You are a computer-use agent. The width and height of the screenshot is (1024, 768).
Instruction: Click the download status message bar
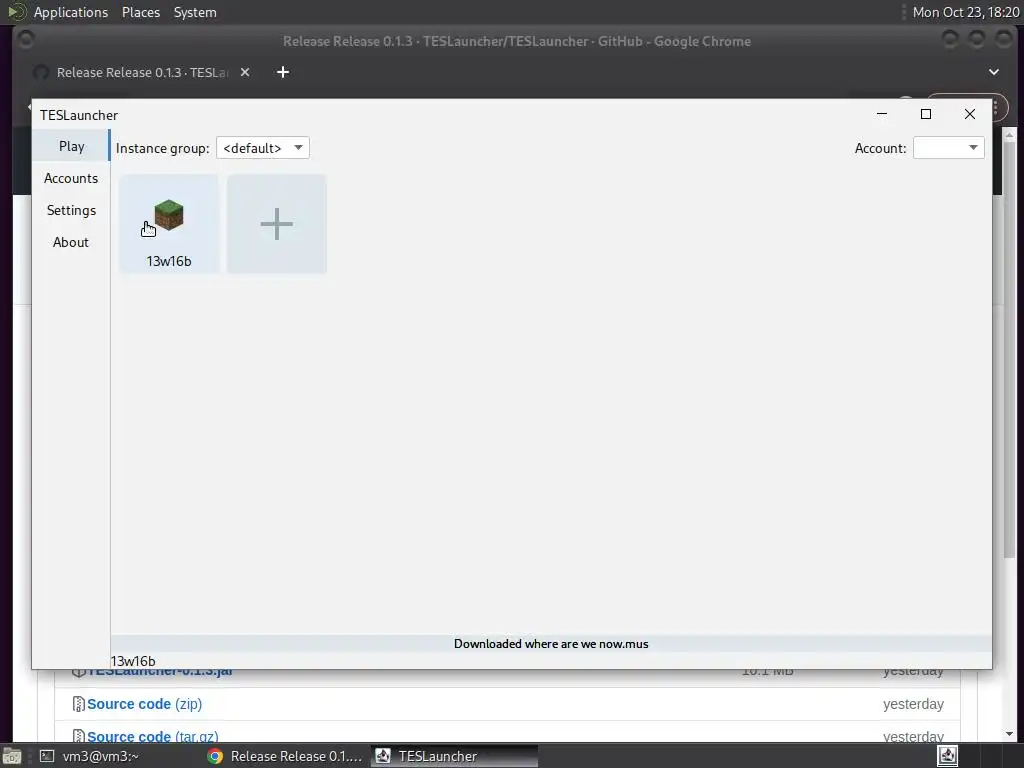point(551,644)
